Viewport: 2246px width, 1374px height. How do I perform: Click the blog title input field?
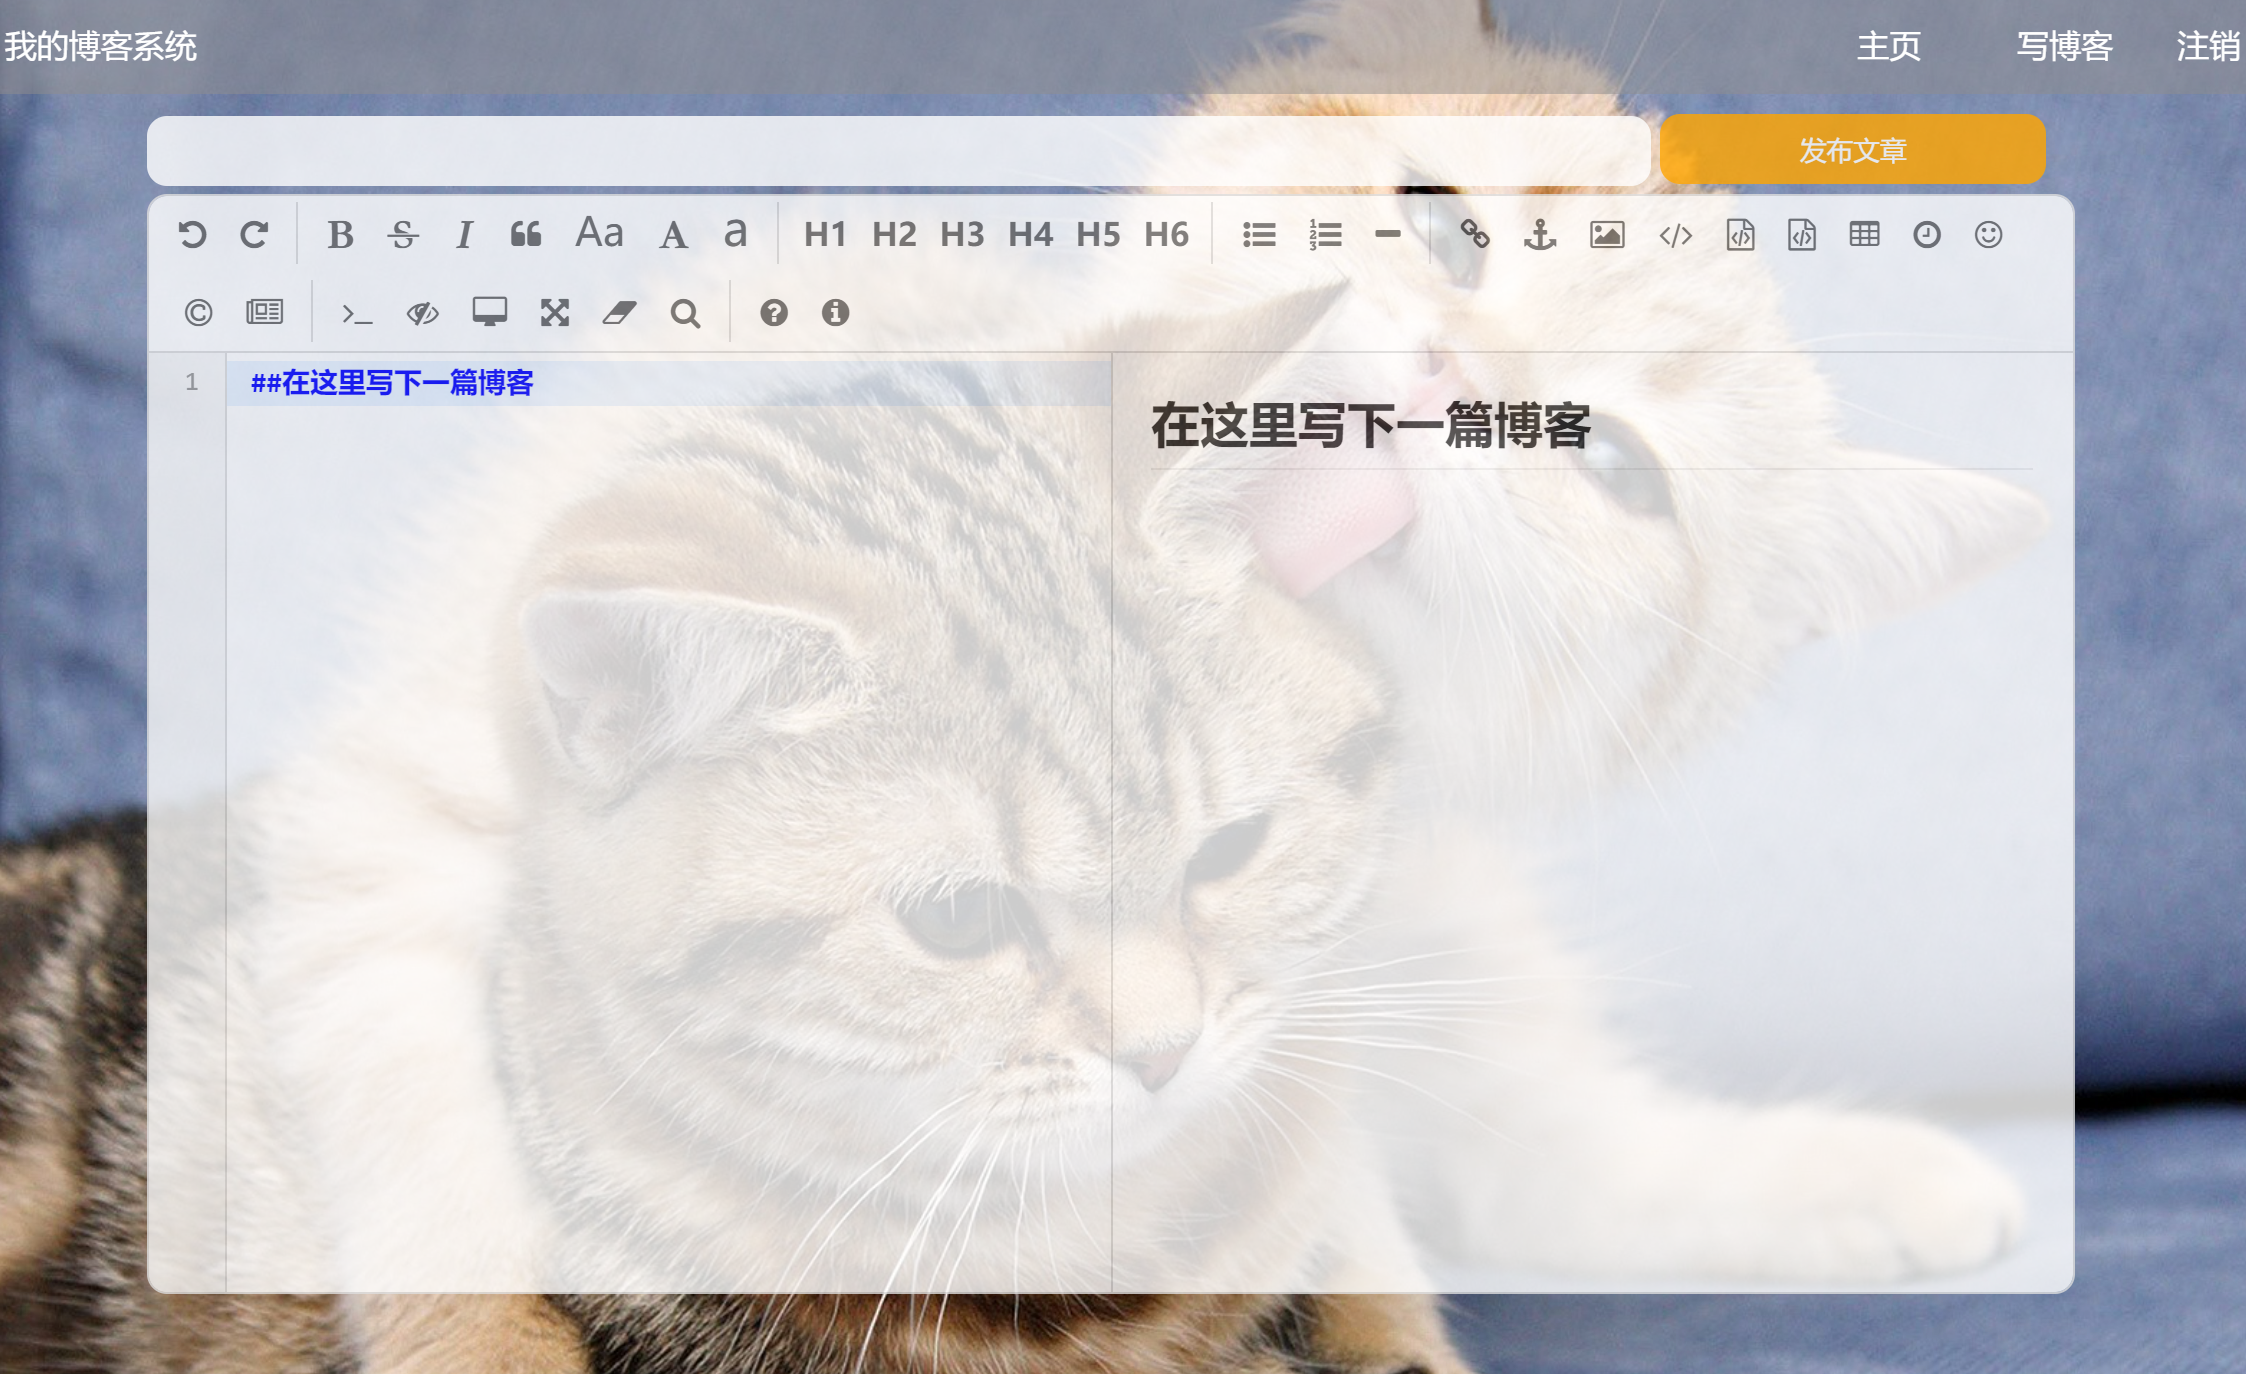pyautogui.click(x=898, y=151)
